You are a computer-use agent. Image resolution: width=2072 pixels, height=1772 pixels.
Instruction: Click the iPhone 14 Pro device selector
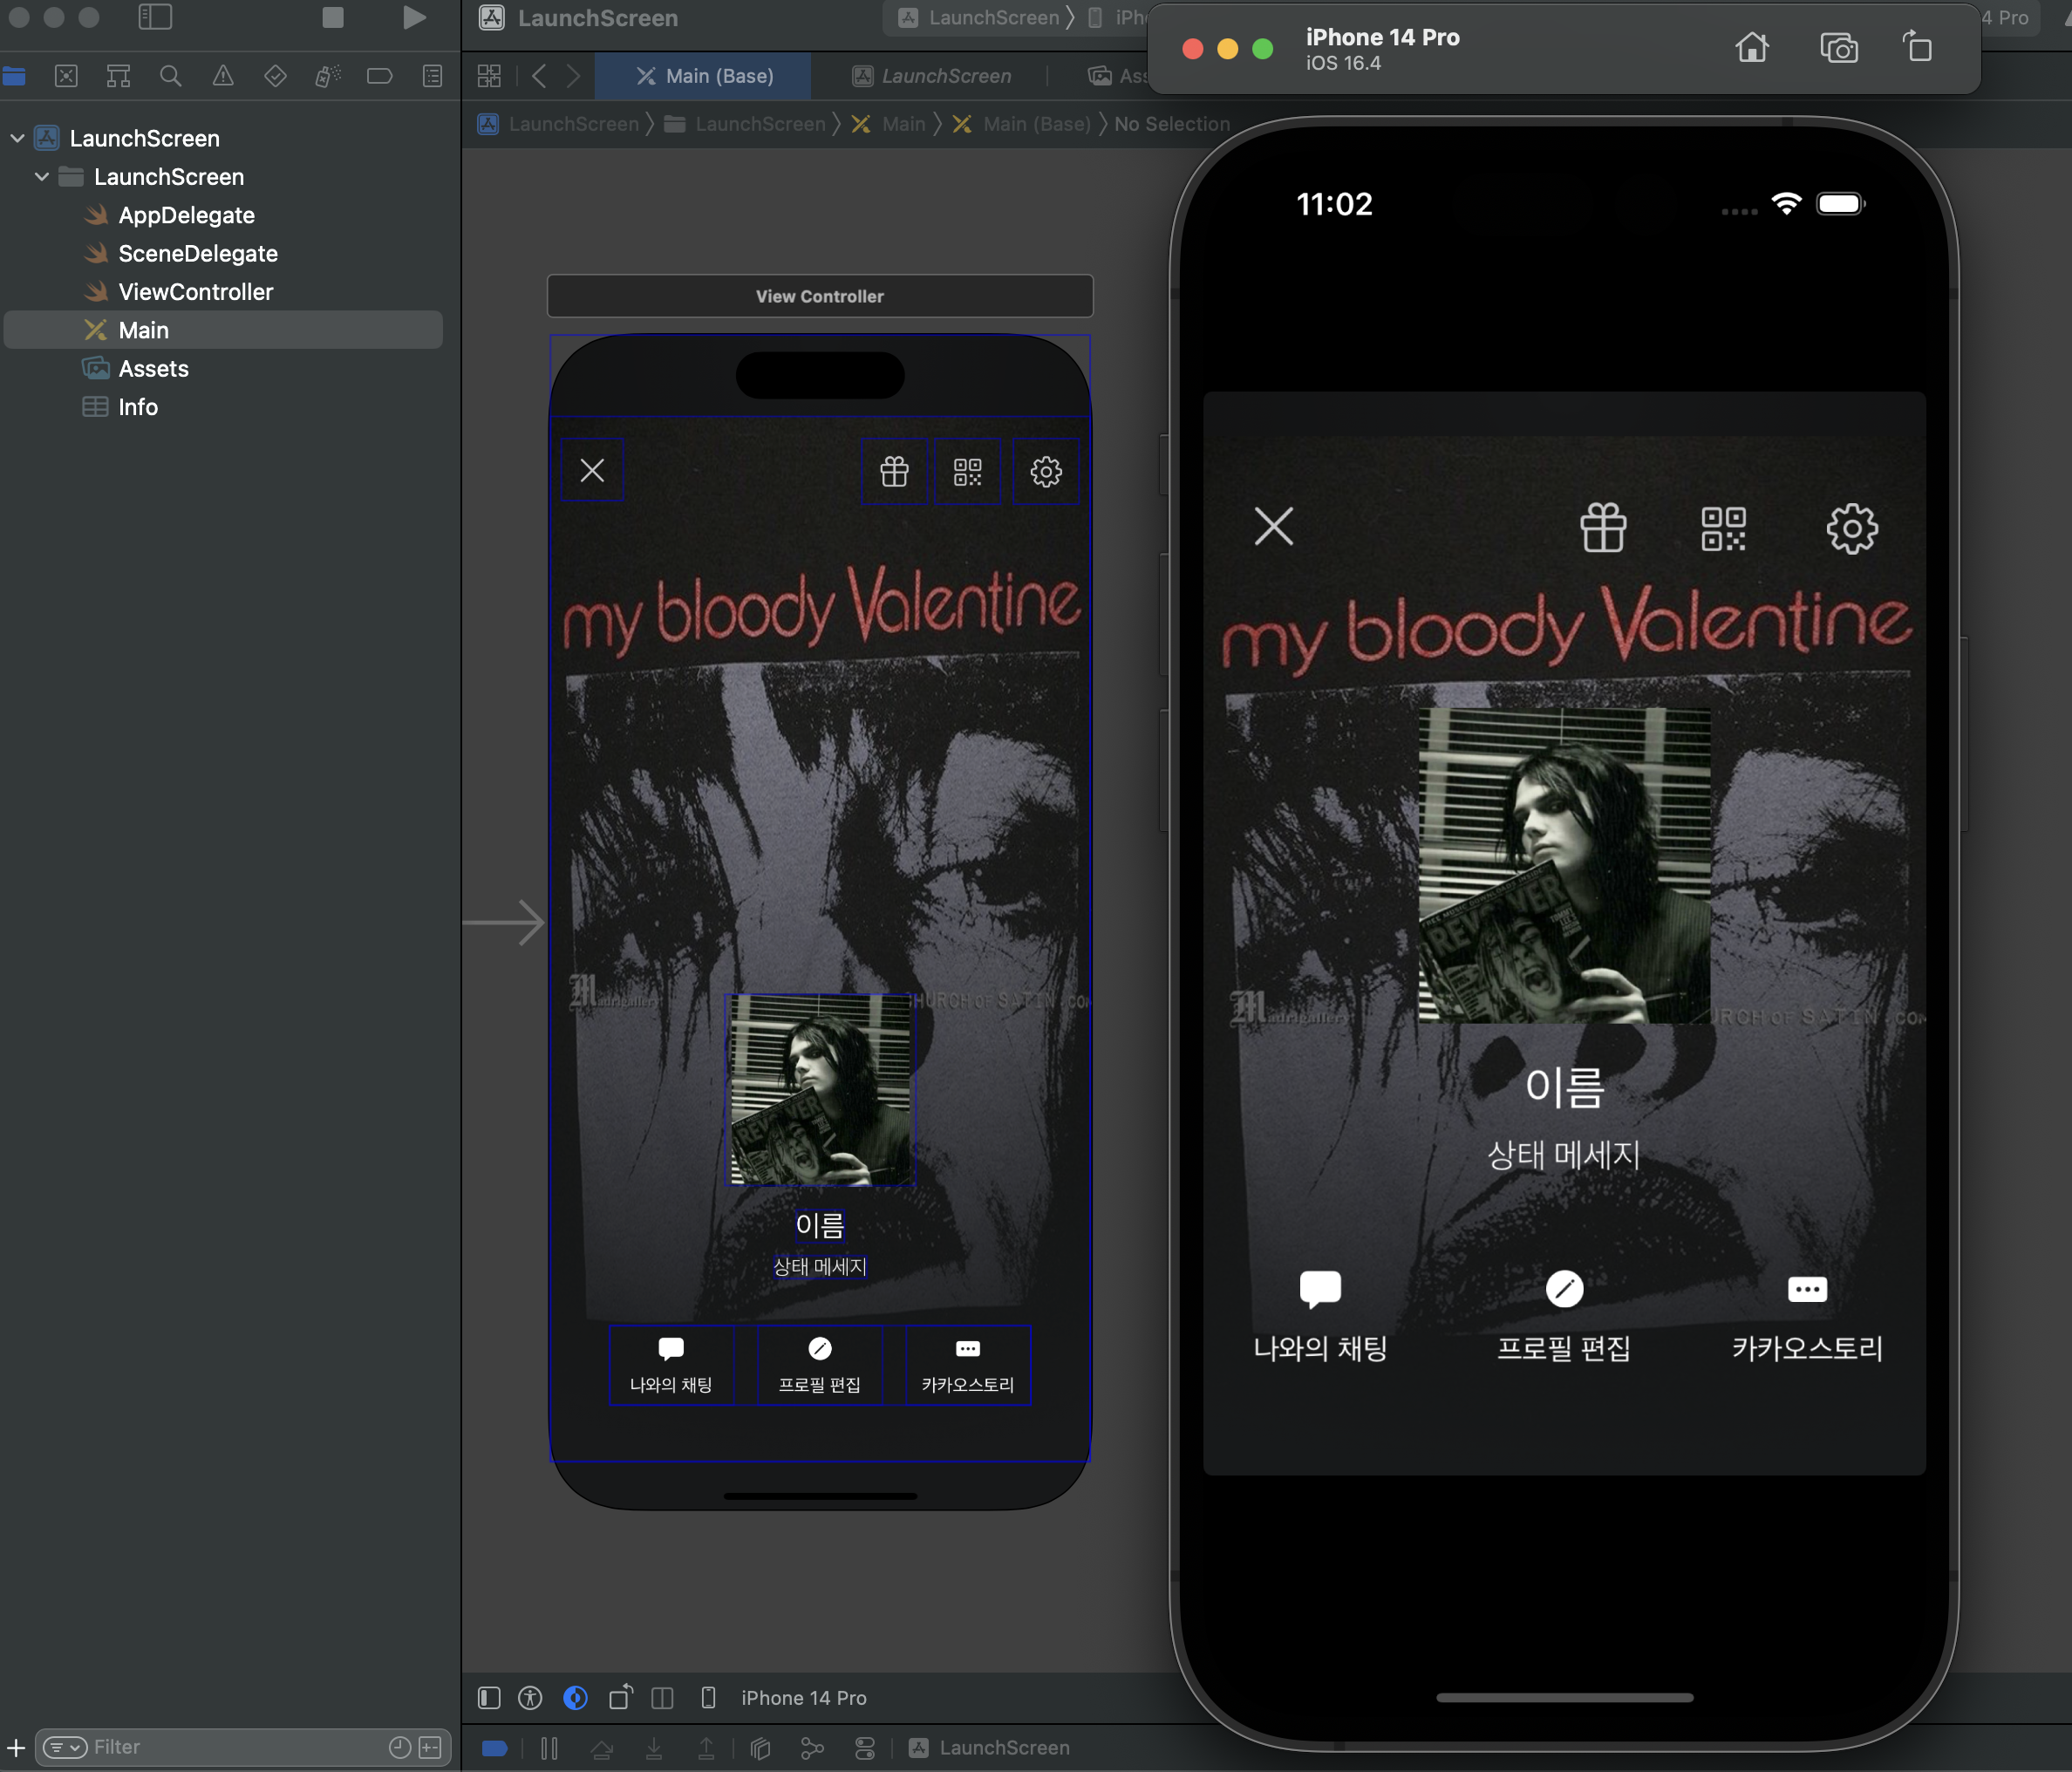click(x=803, y=1697)
